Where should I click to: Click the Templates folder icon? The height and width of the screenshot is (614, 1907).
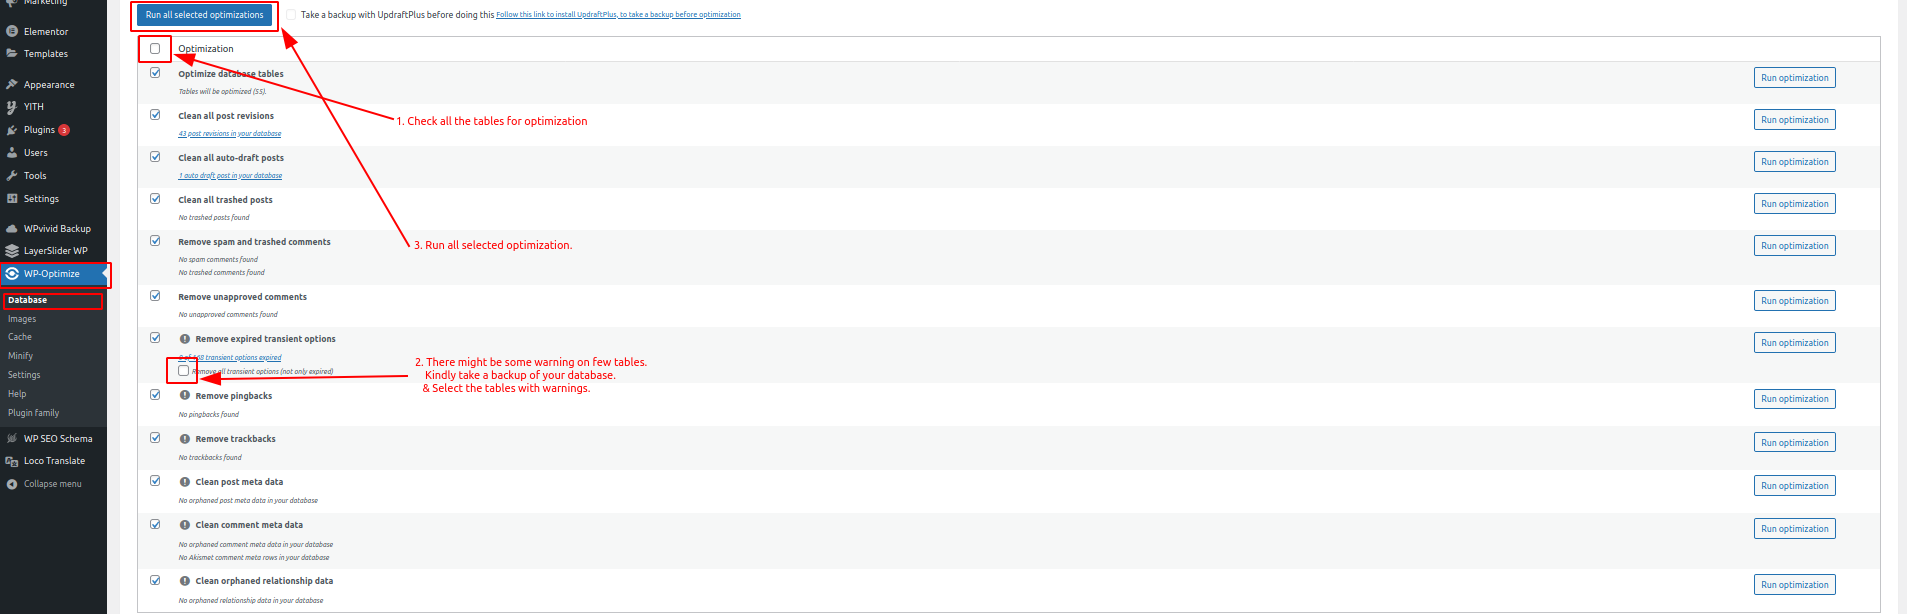point(12,54)
